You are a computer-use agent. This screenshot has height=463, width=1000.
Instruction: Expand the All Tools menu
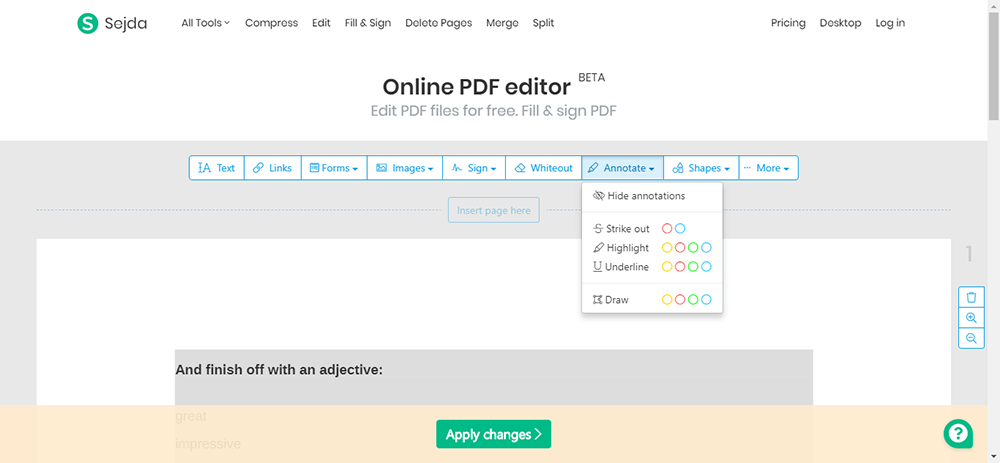coord(205,23)
